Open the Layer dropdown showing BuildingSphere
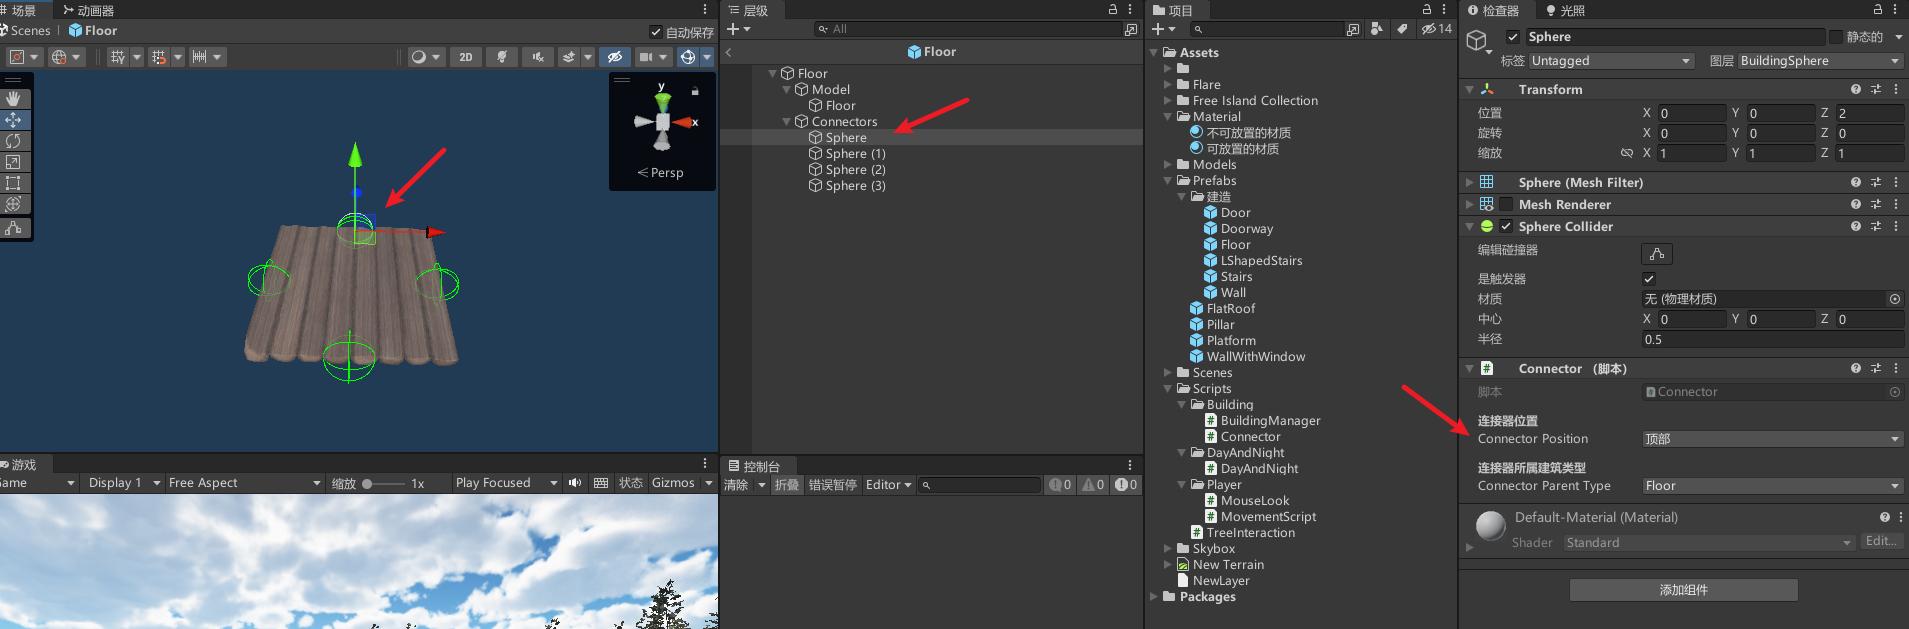 (x=1820, y=61)
